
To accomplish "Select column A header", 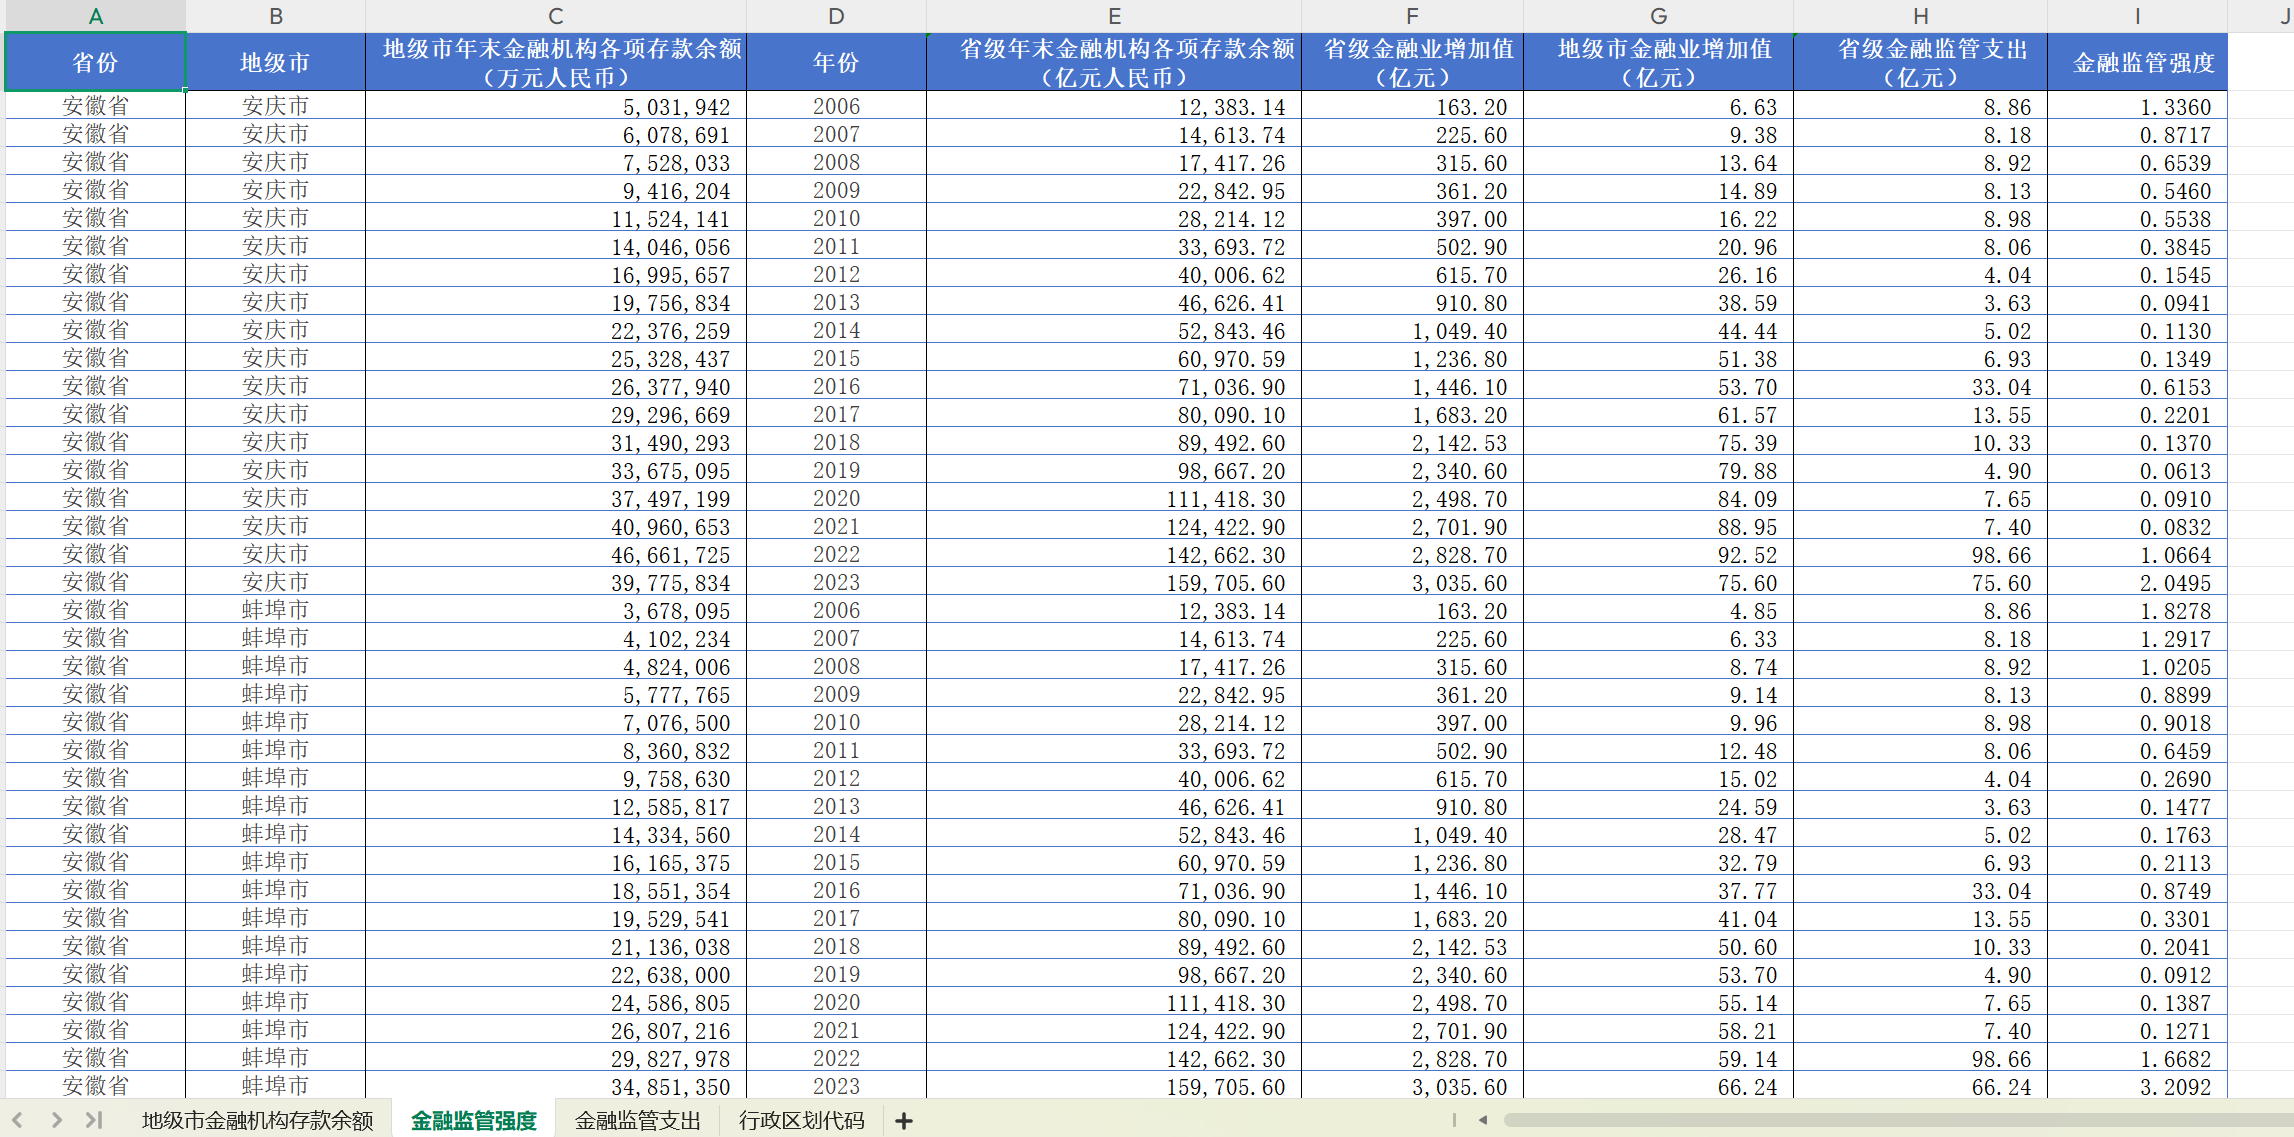I will pos(95,16).
